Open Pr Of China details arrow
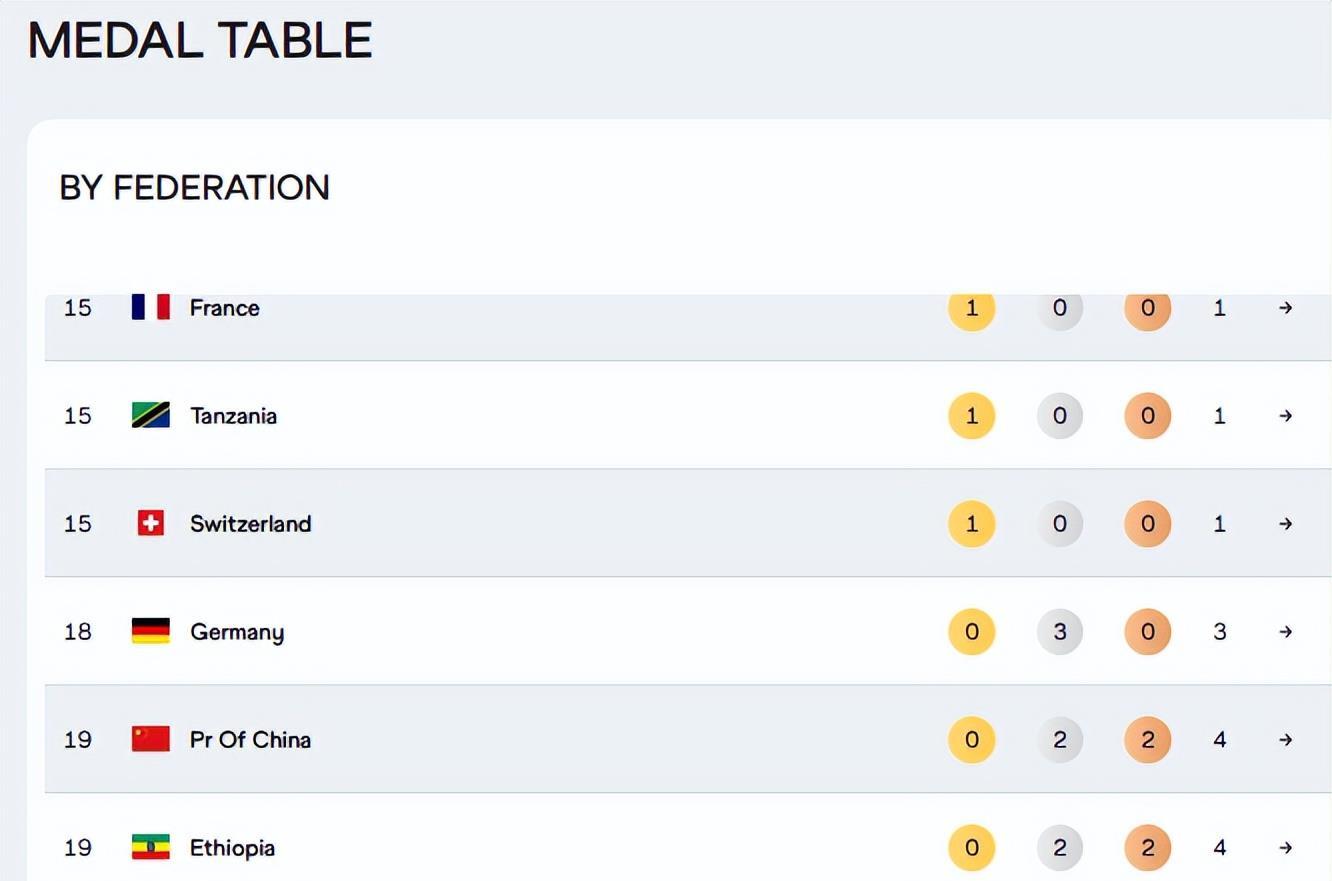The width and height of the screenshot is (1332, 881). (x=1286, y=739)
